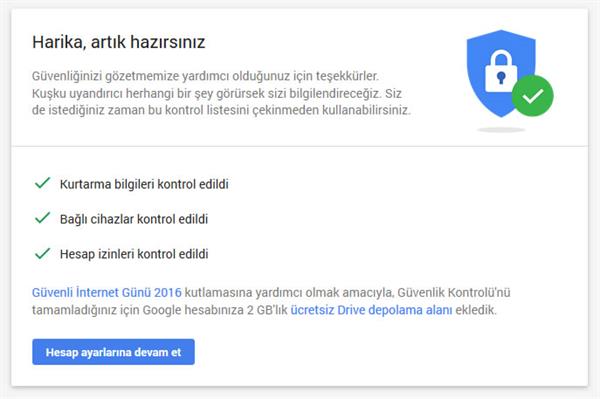Click the checkmark beside 'Hesap izinleri kontrol edildi'
Screen dimensions: 600x399
(x=42, y=253)
